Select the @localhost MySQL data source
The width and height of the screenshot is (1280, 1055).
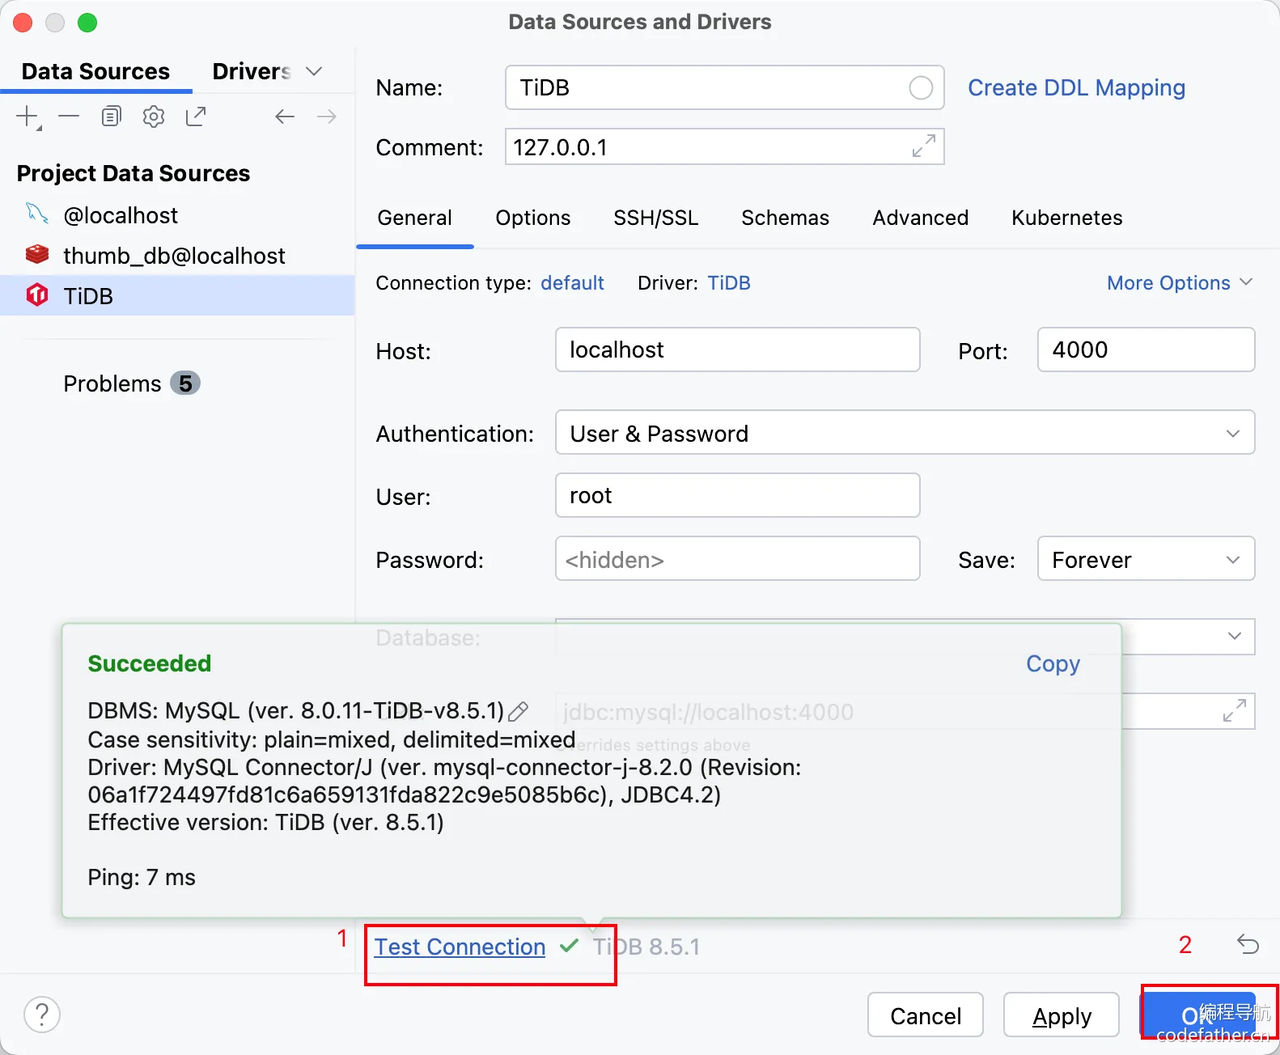point(177,215)
